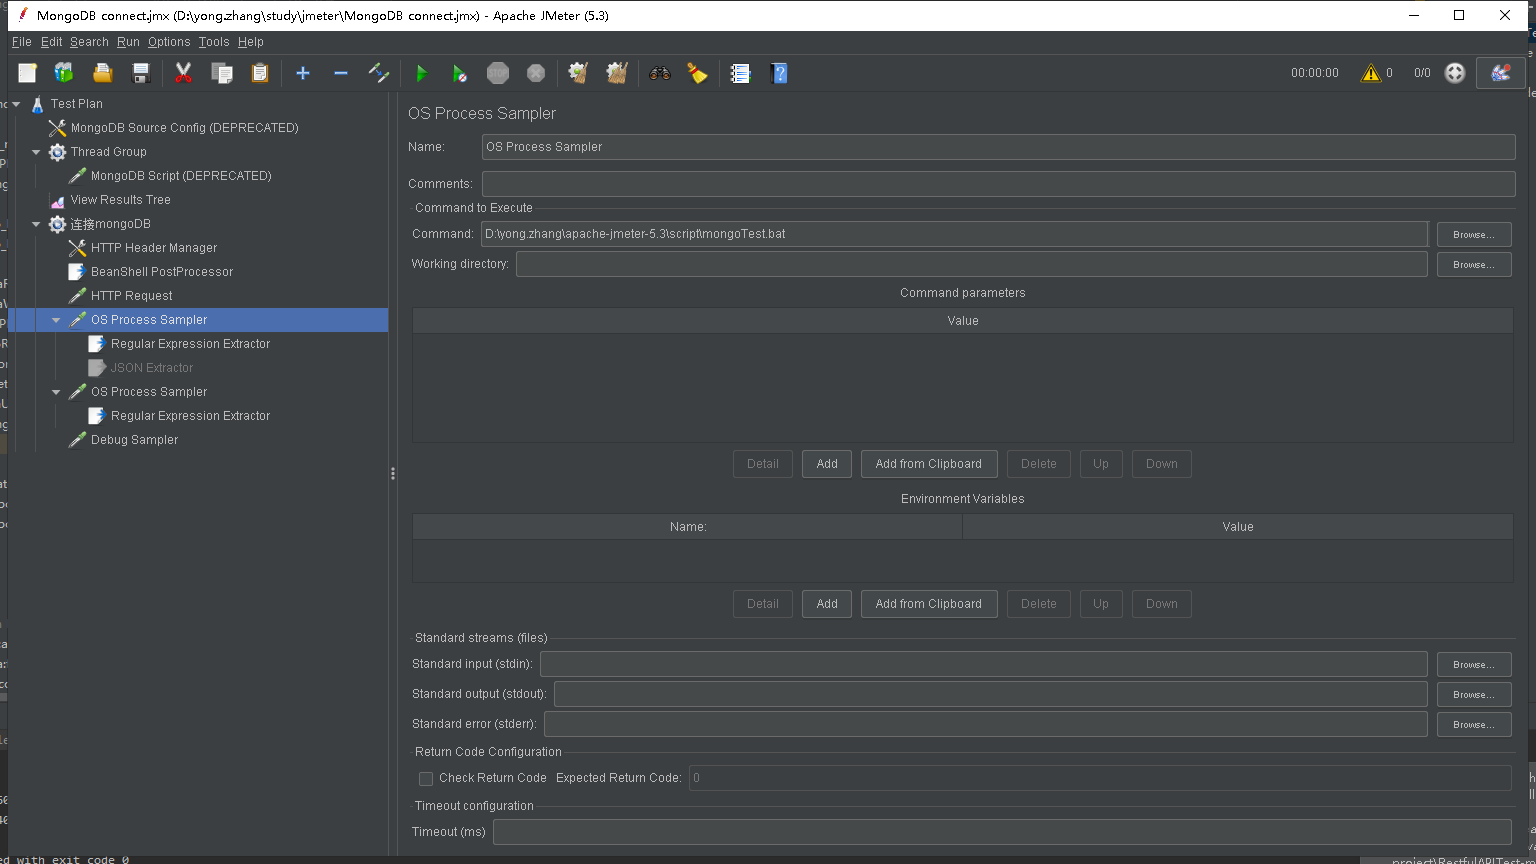Click the Comments input field
1536x864 pixels.
coord(998,184)
